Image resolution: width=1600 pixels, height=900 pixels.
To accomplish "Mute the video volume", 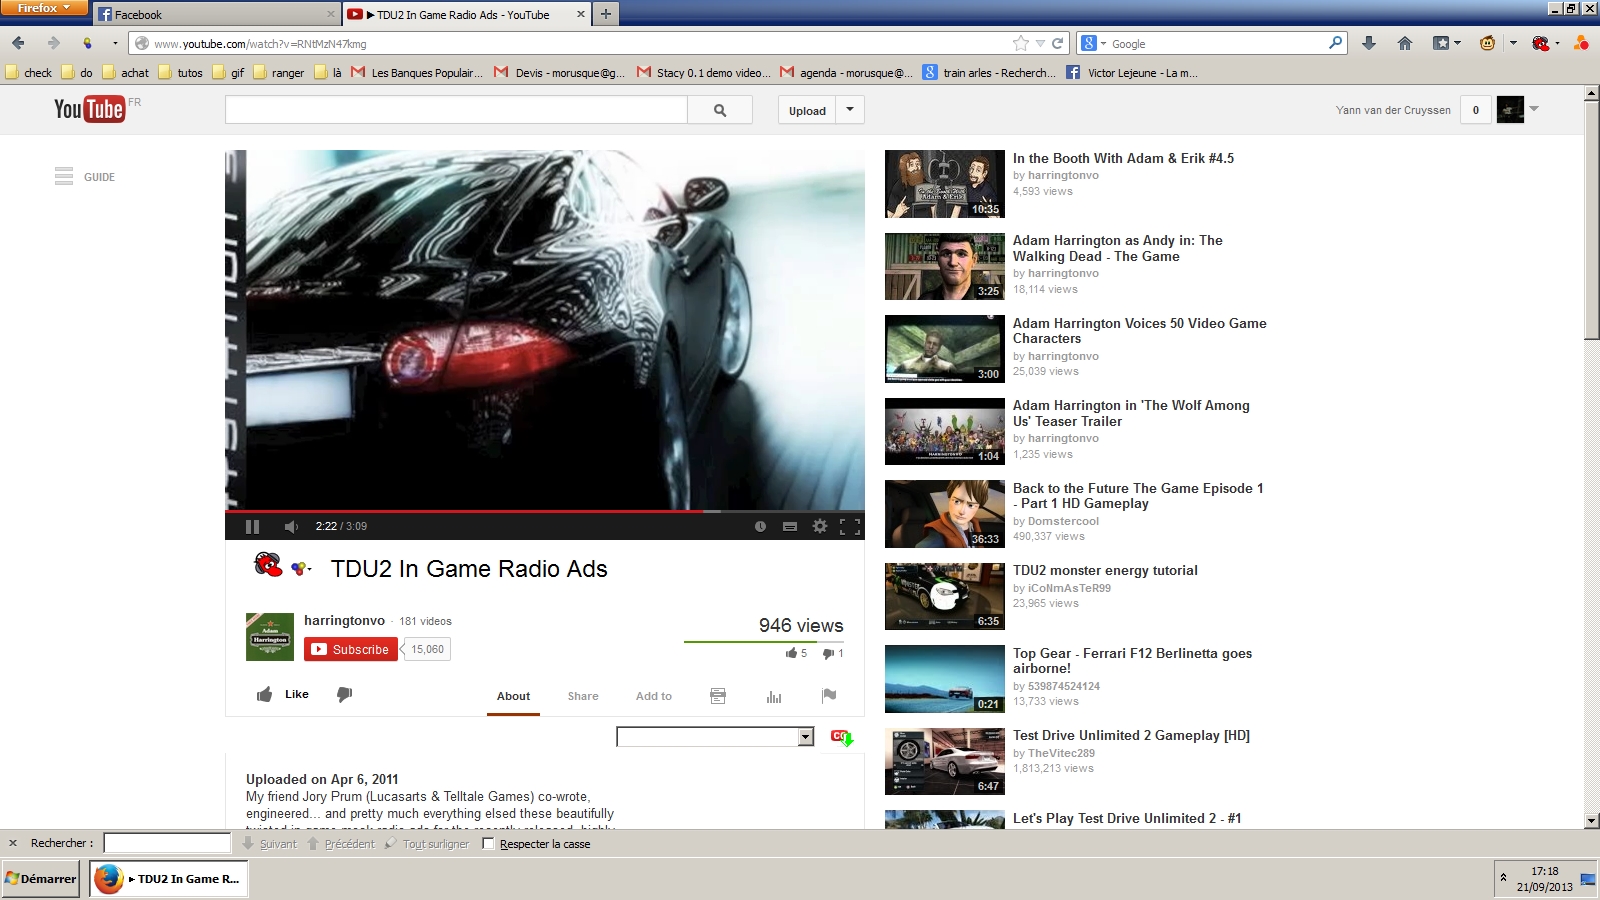I will point(291,526).
